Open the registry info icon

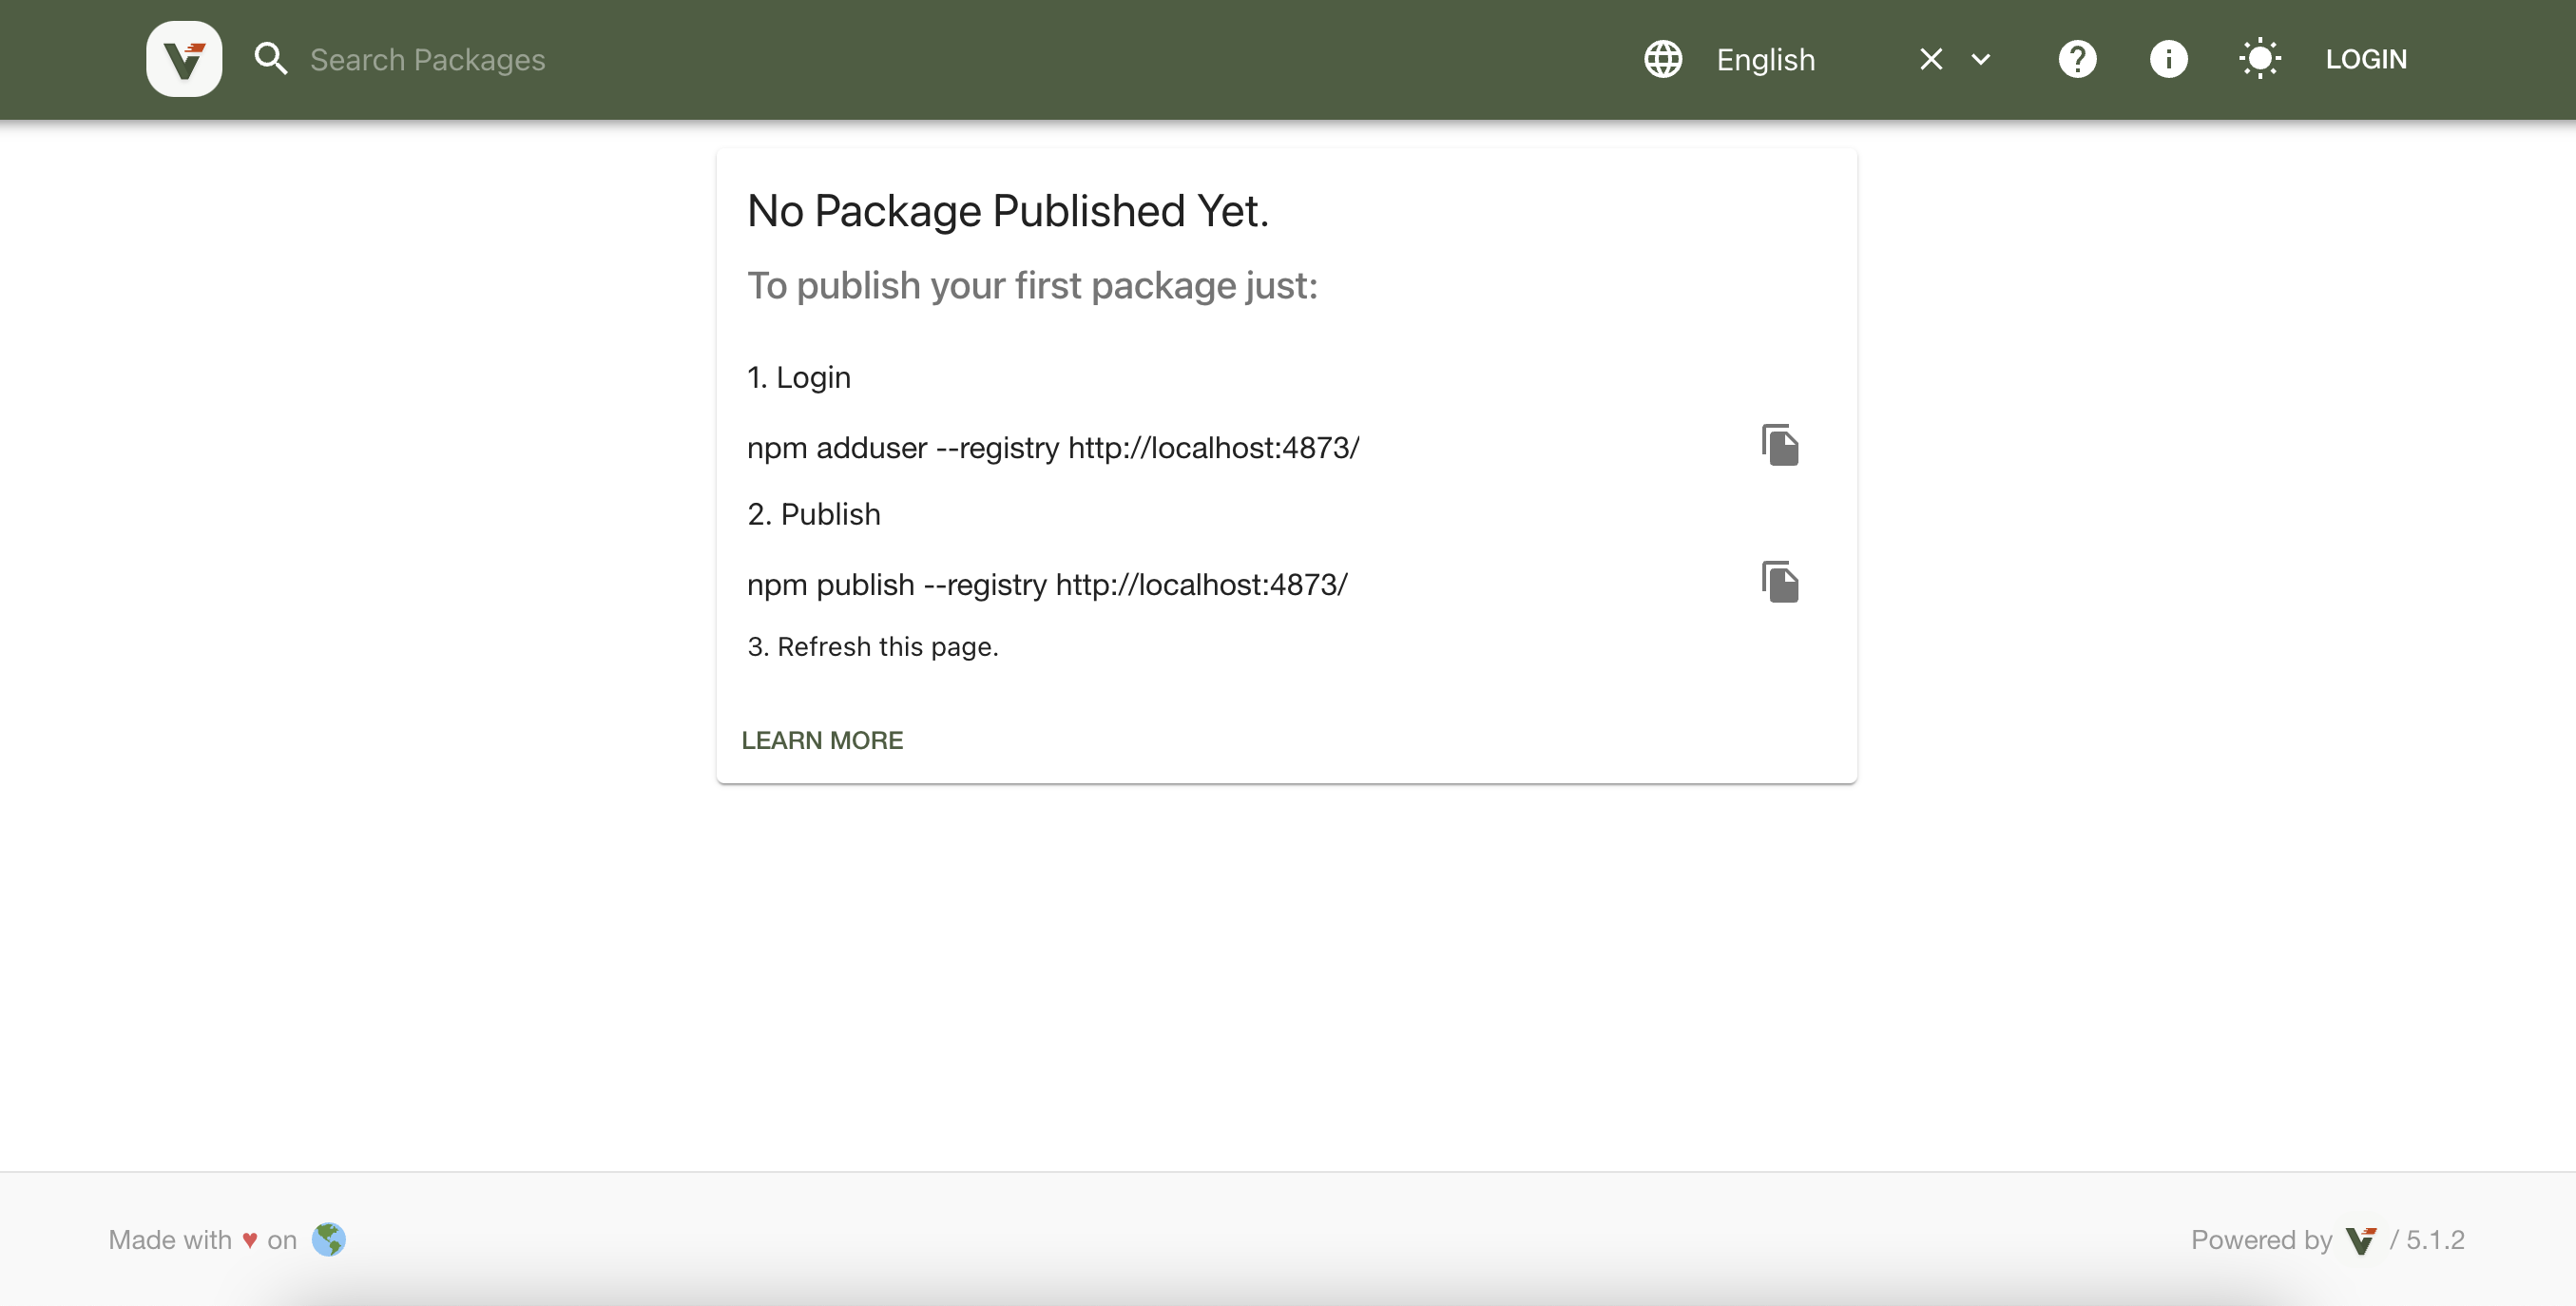[2168, 59]
